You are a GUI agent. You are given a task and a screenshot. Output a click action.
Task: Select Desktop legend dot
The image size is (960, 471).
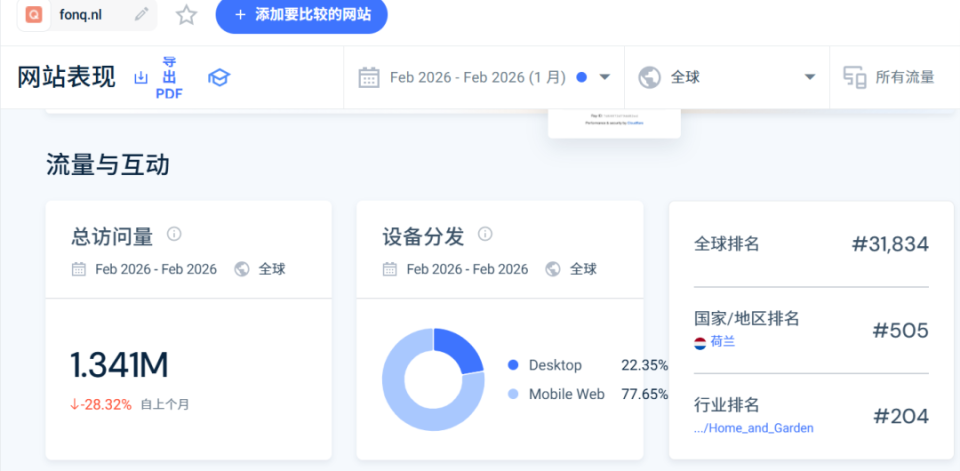(513, 365)
